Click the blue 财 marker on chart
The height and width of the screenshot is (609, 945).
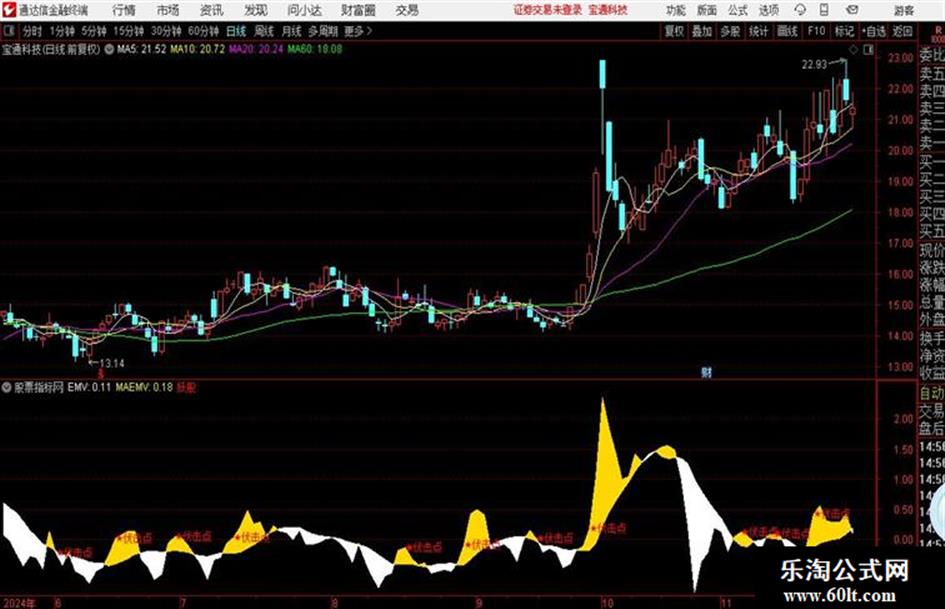(x=706, y=373)
